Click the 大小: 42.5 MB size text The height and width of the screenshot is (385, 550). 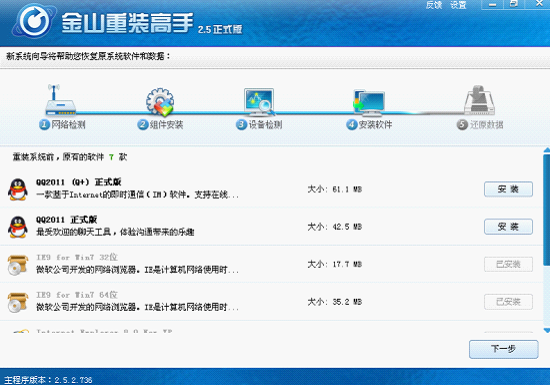point(335,227)
